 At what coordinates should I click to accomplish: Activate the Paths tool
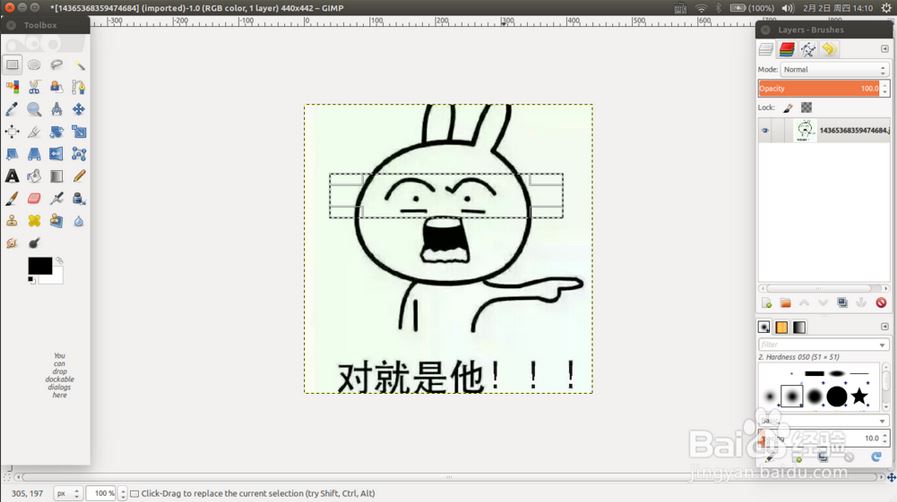tap(79, 87)
